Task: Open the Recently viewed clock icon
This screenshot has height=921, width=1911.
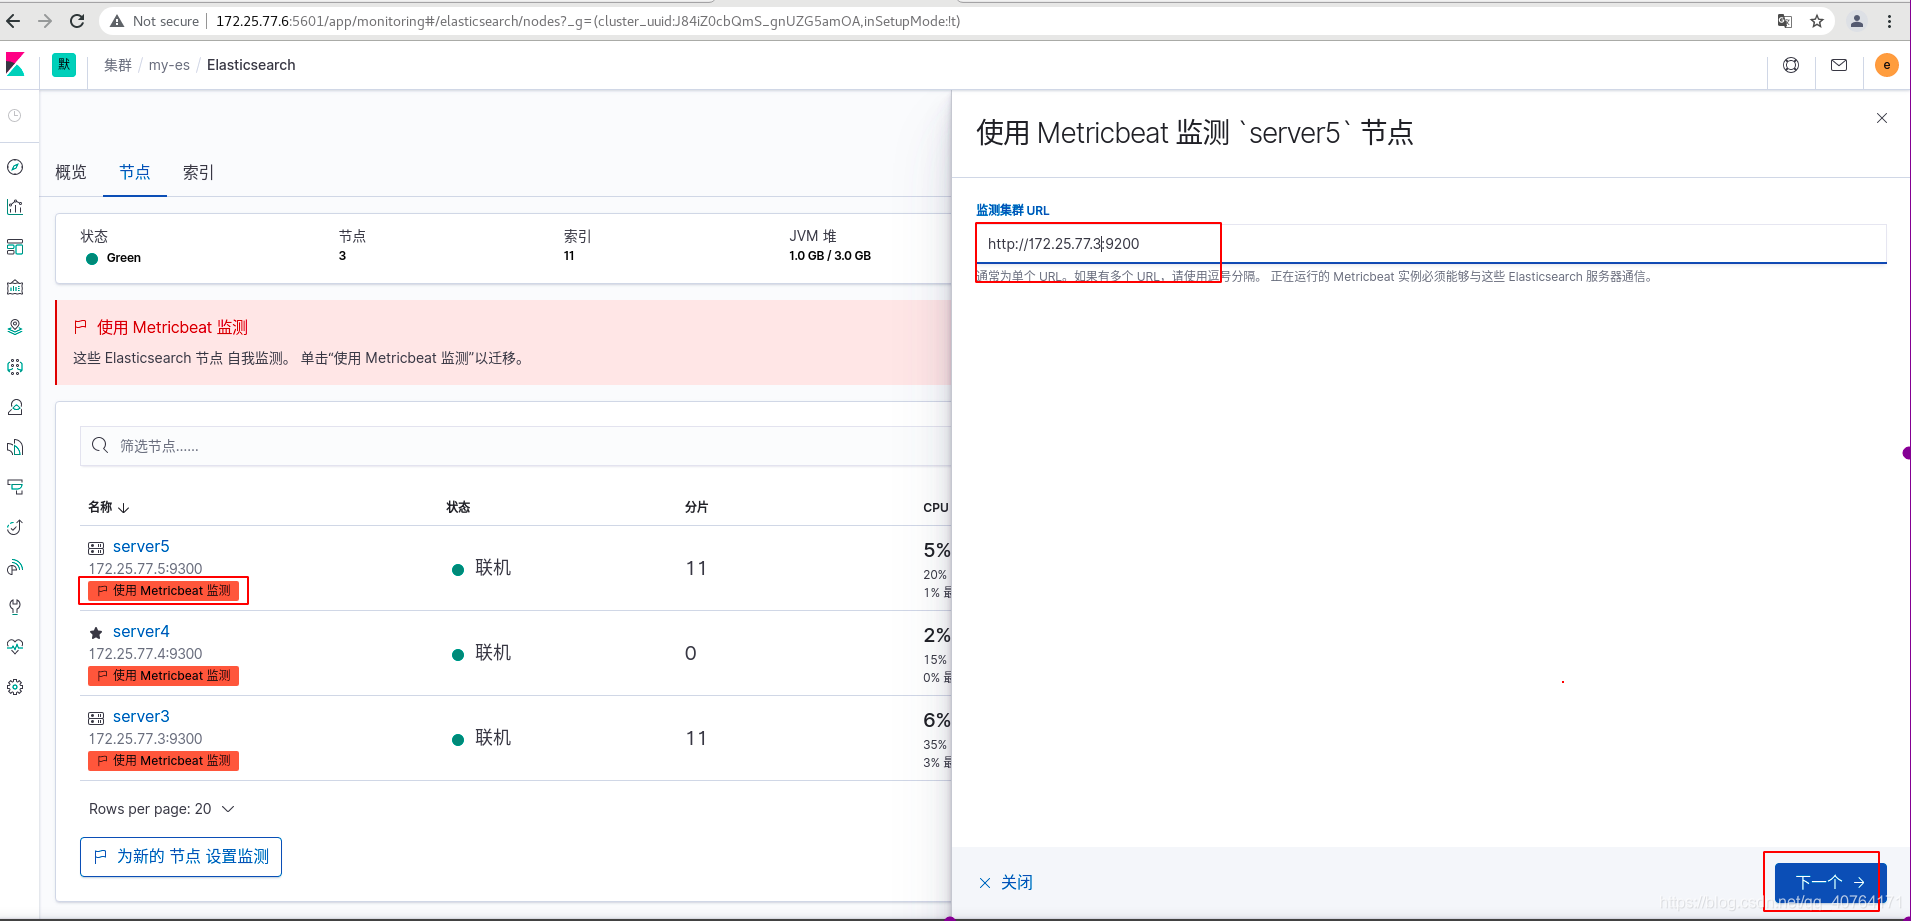Action: [15, 116]
